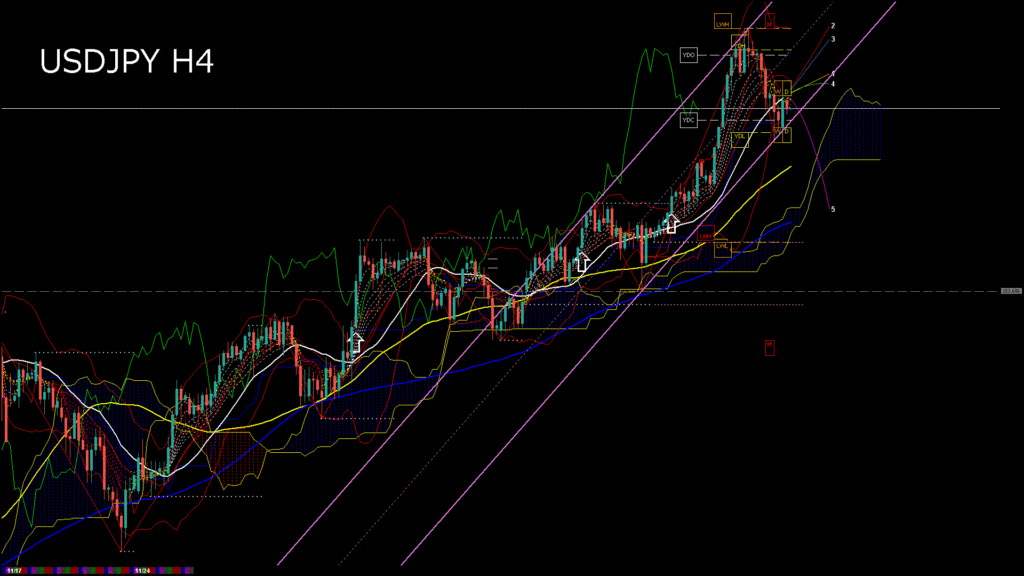Viewport: 1024px width, 576px height.
Task: Select the YDO level label box
Action: tap(688, 55)
